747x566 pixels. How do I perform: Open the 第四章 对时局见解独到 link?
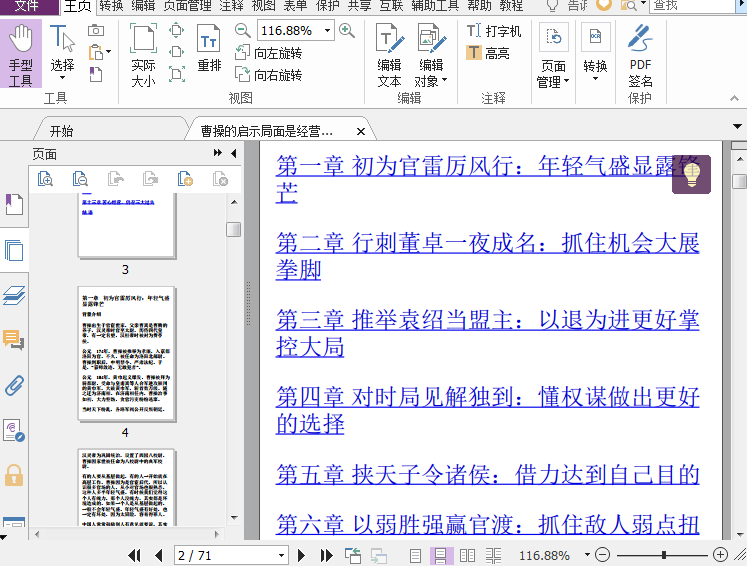(x=488, y=411)
